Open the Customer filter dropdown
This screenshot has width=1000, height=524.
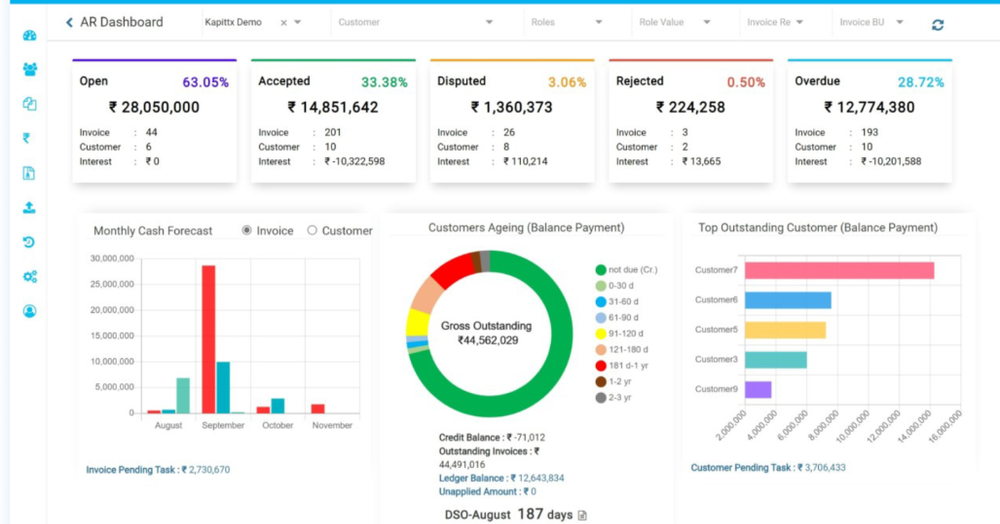point(415,22)
